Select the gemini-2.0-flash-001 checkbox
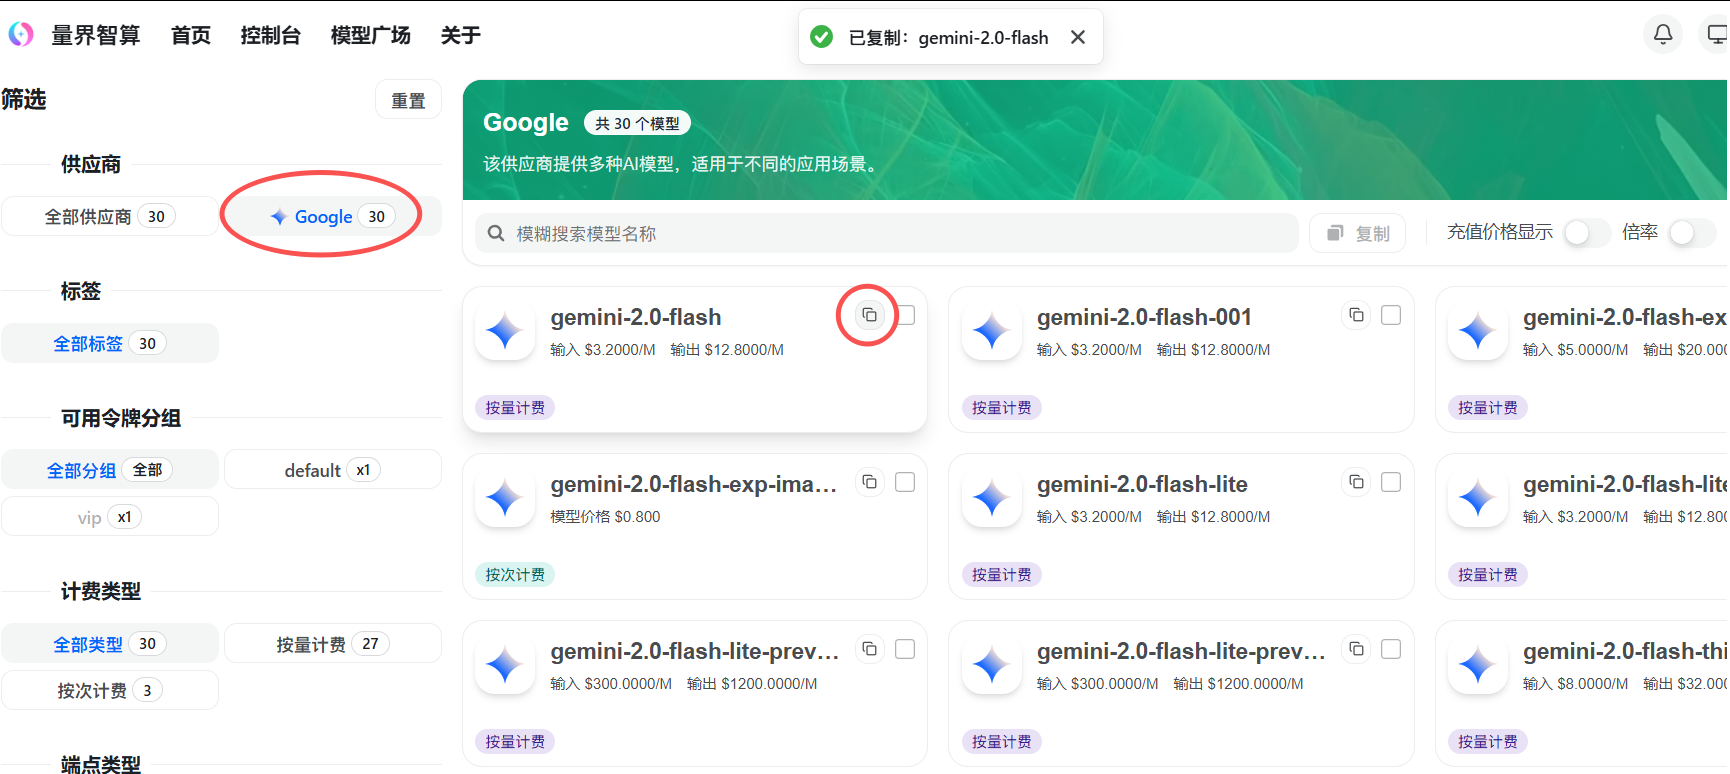Image resolution: width=1730 pixels, height=774 pixels. pyautogui.click(x=1391, y=315)
